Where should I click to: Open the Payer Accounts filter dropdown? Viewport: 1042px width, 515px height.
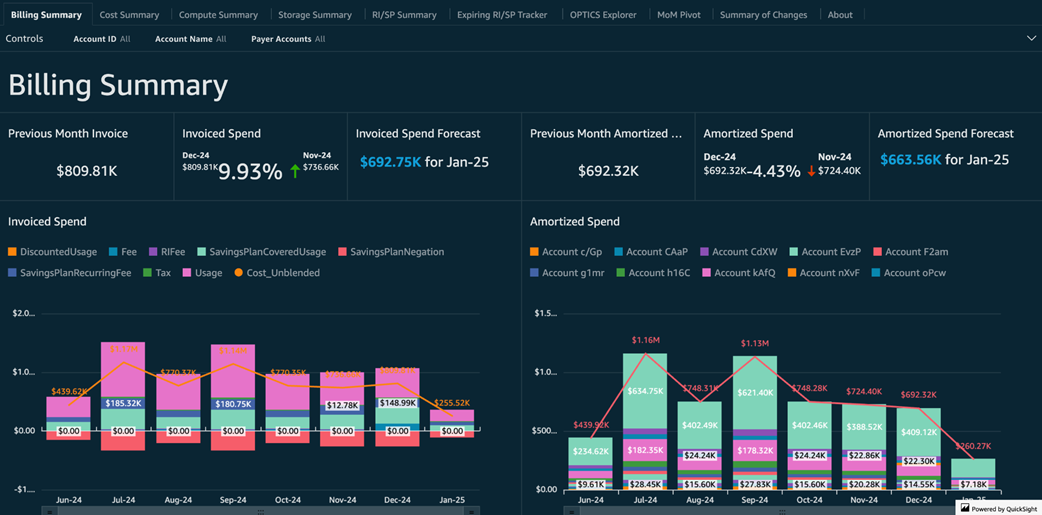[x=287, y=39]
